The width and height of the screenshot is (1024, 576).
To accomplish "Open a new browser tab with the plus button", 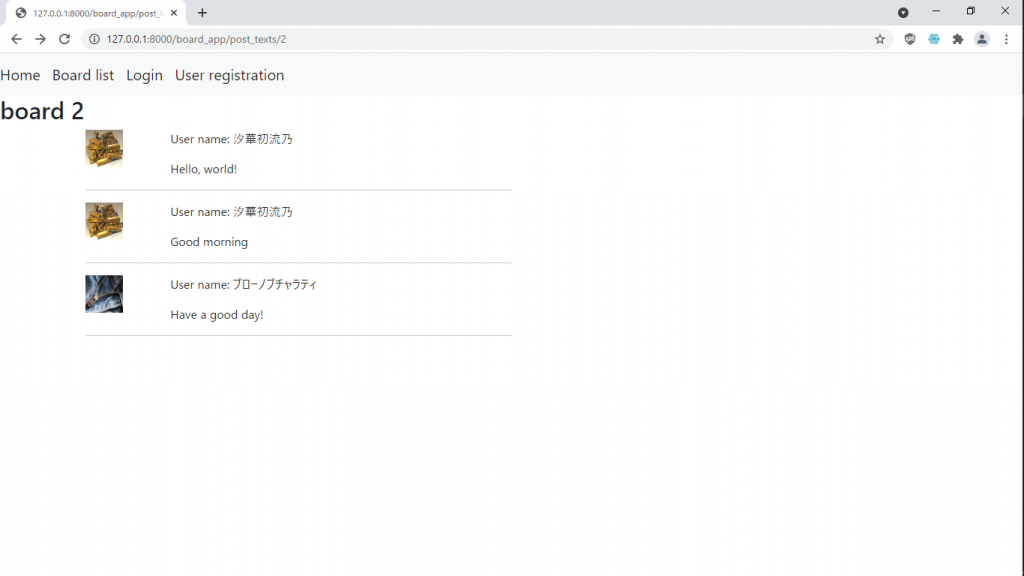I will coord(202,12).
